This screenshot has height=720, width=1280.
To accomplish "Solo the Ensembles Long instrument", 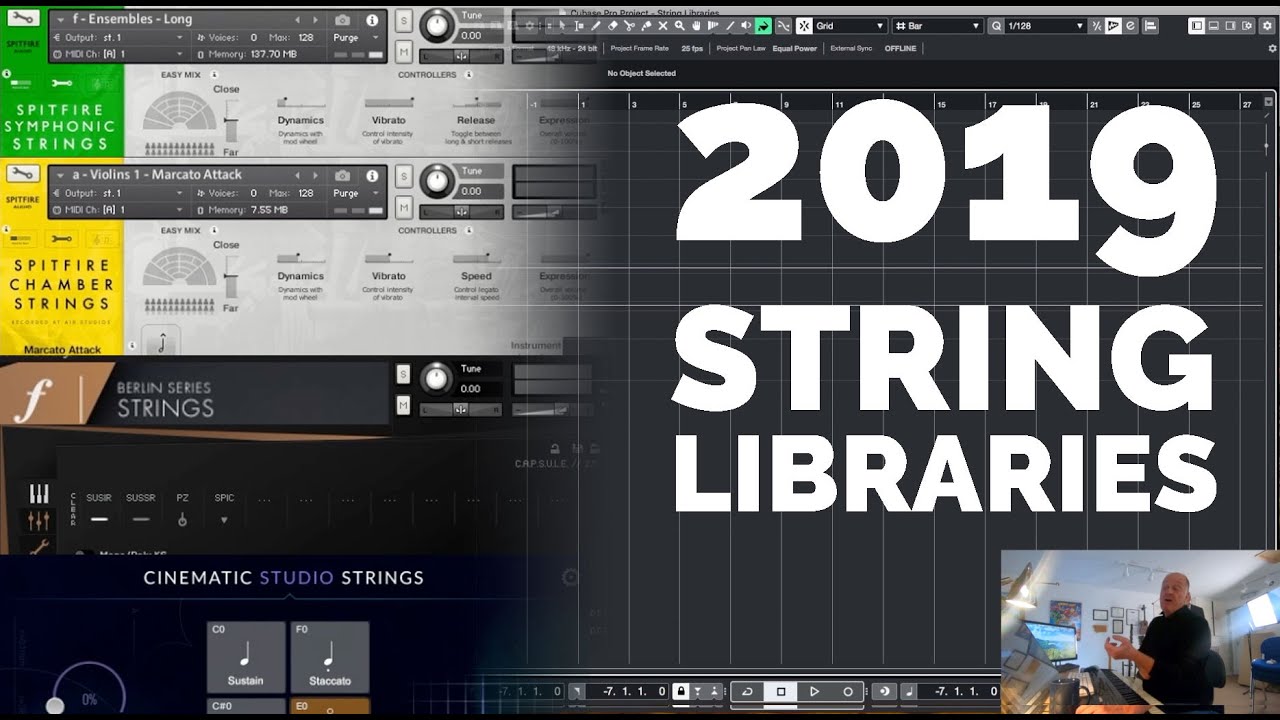I will pos(403,20).
